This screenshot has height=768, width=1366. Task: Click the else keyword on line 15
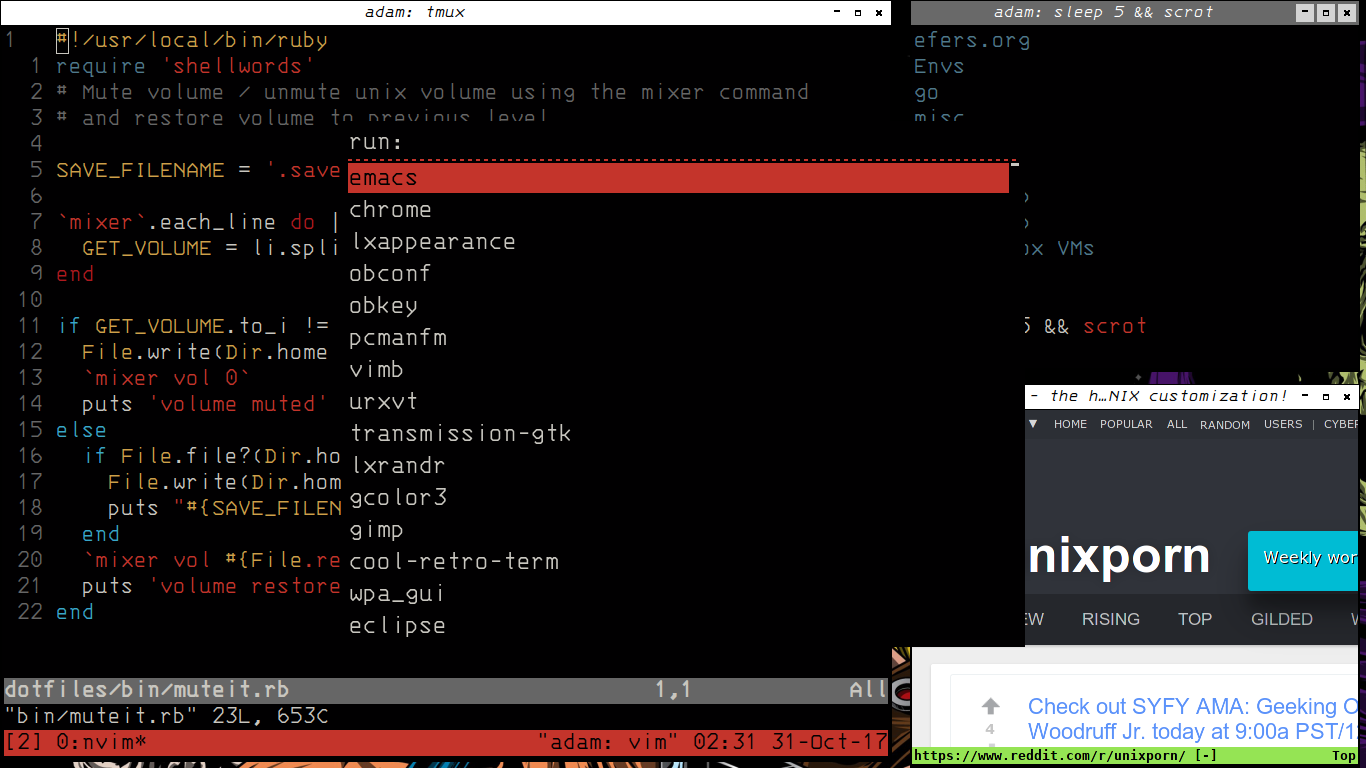tap(81, 430)
